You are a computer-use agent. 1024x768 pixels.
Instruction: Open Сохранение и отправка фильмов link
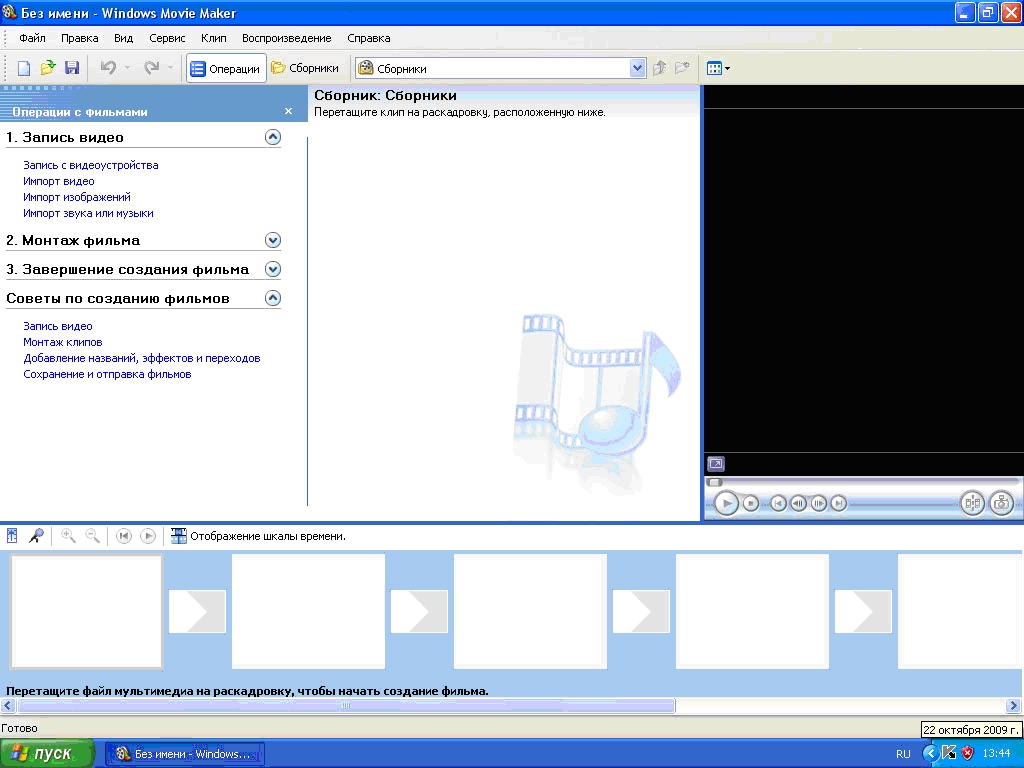[107, 374]
